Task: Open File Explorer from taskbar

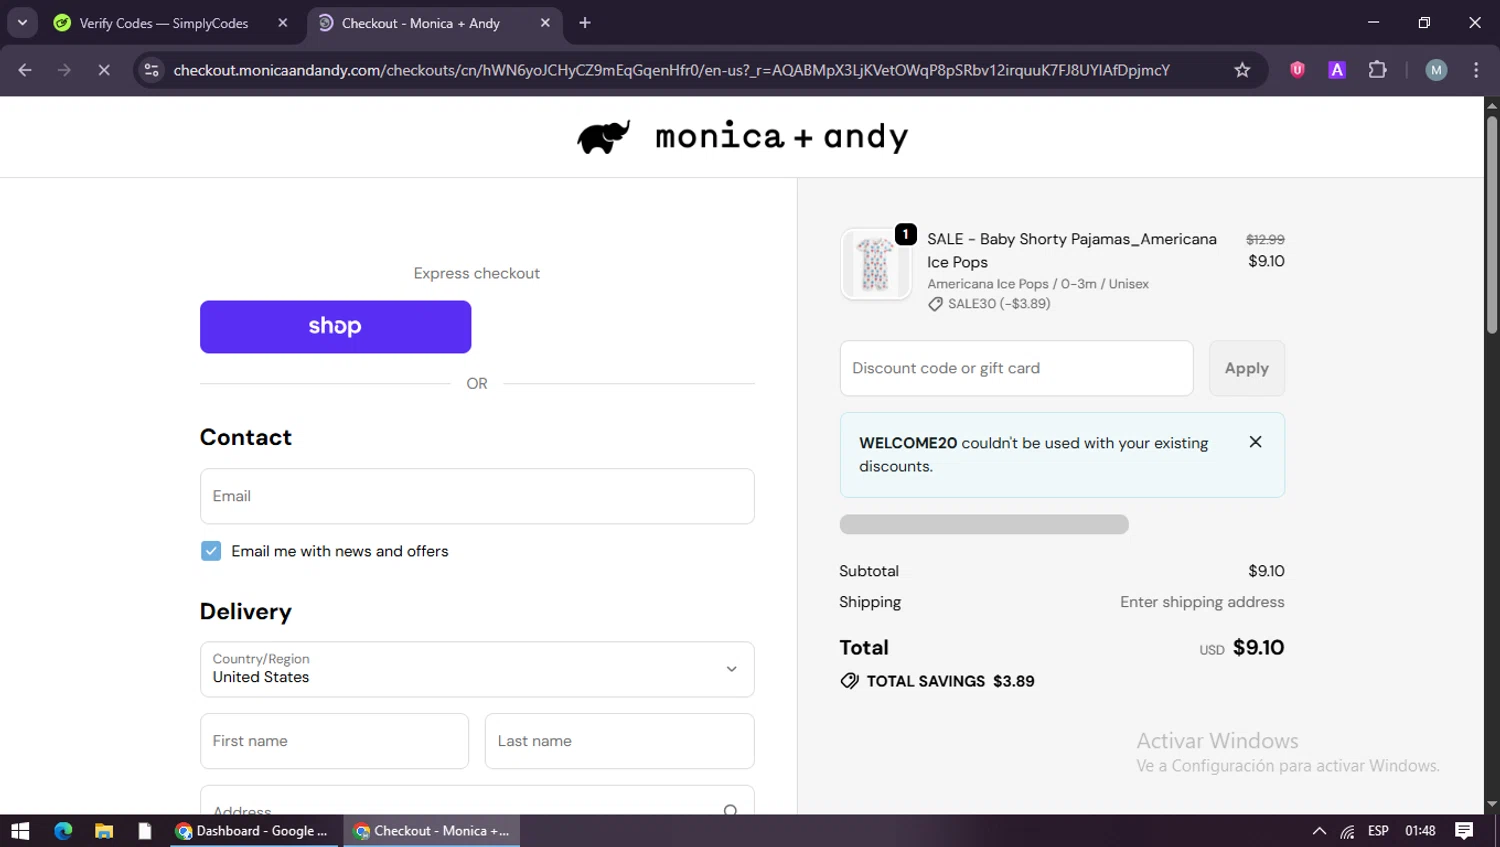Action: tap(104, 831)
